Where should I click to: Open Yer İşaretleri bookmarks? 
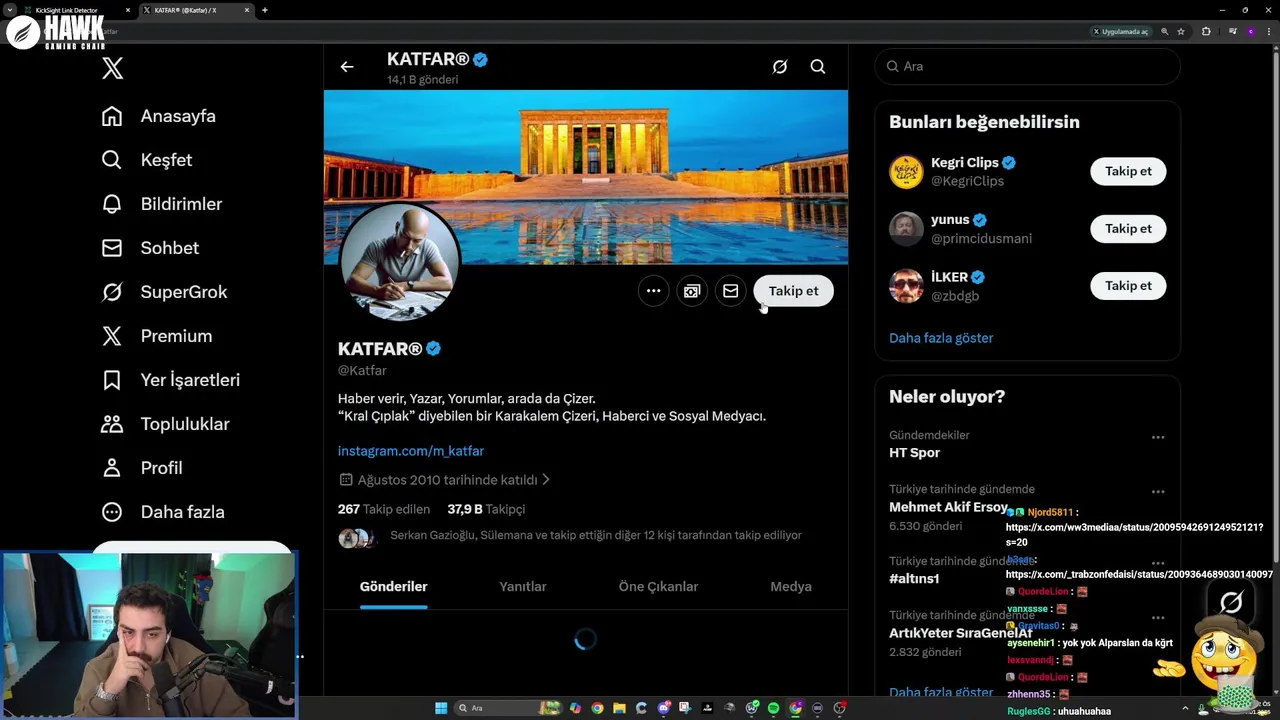pyautogui.click(x=171, y=380)
